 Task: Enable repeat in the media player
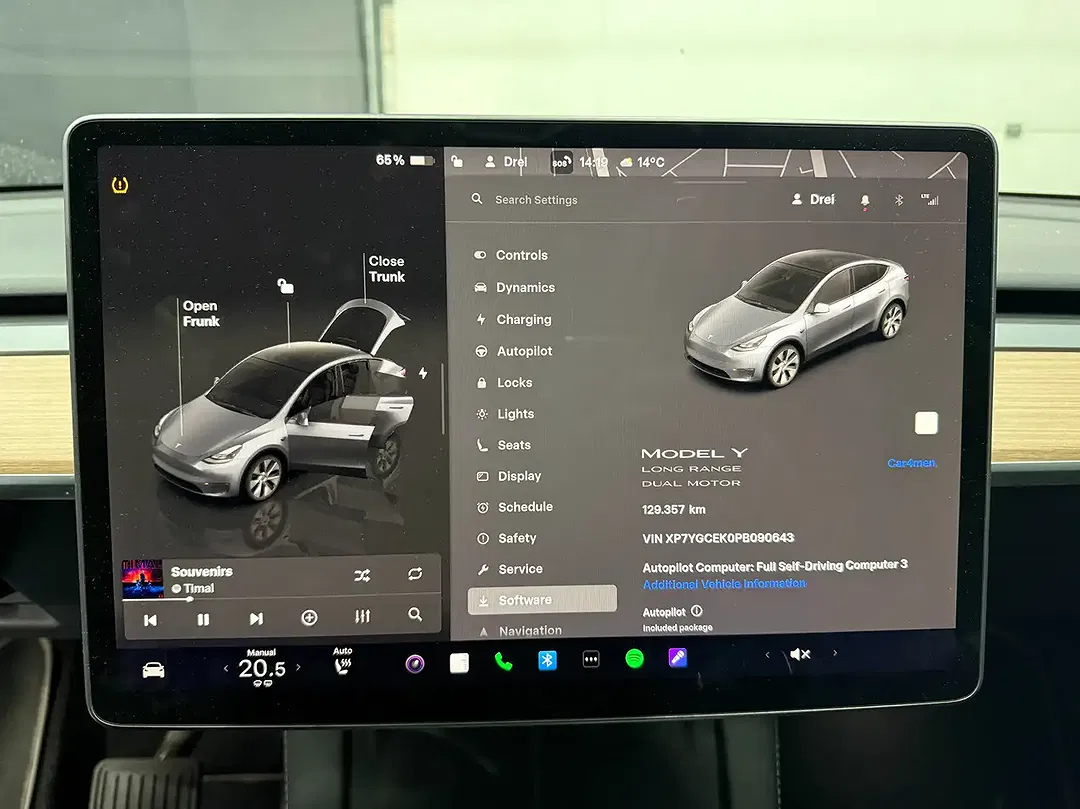point(414,574)
